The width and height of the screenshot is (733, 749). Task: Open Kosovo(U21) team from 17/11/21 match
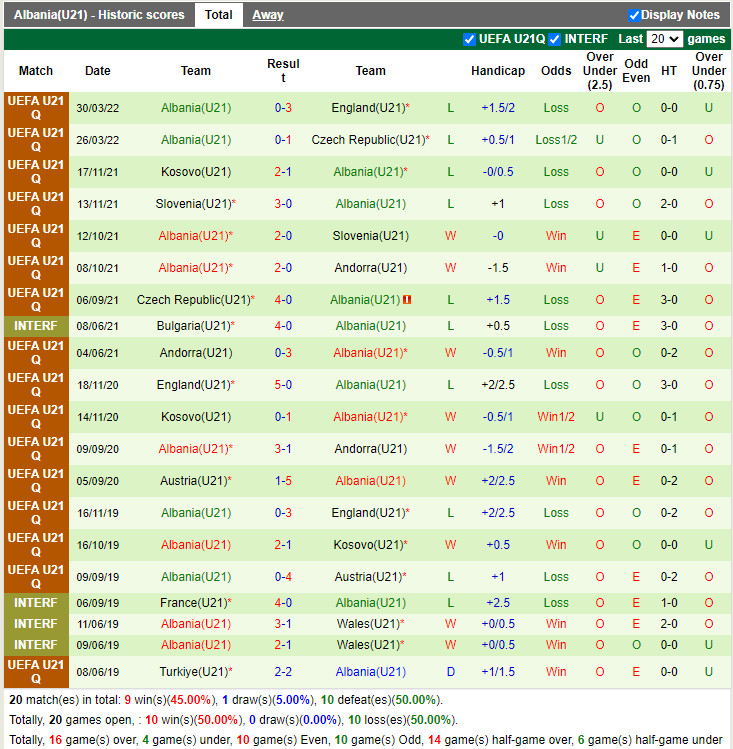click(x=196, y=172)
